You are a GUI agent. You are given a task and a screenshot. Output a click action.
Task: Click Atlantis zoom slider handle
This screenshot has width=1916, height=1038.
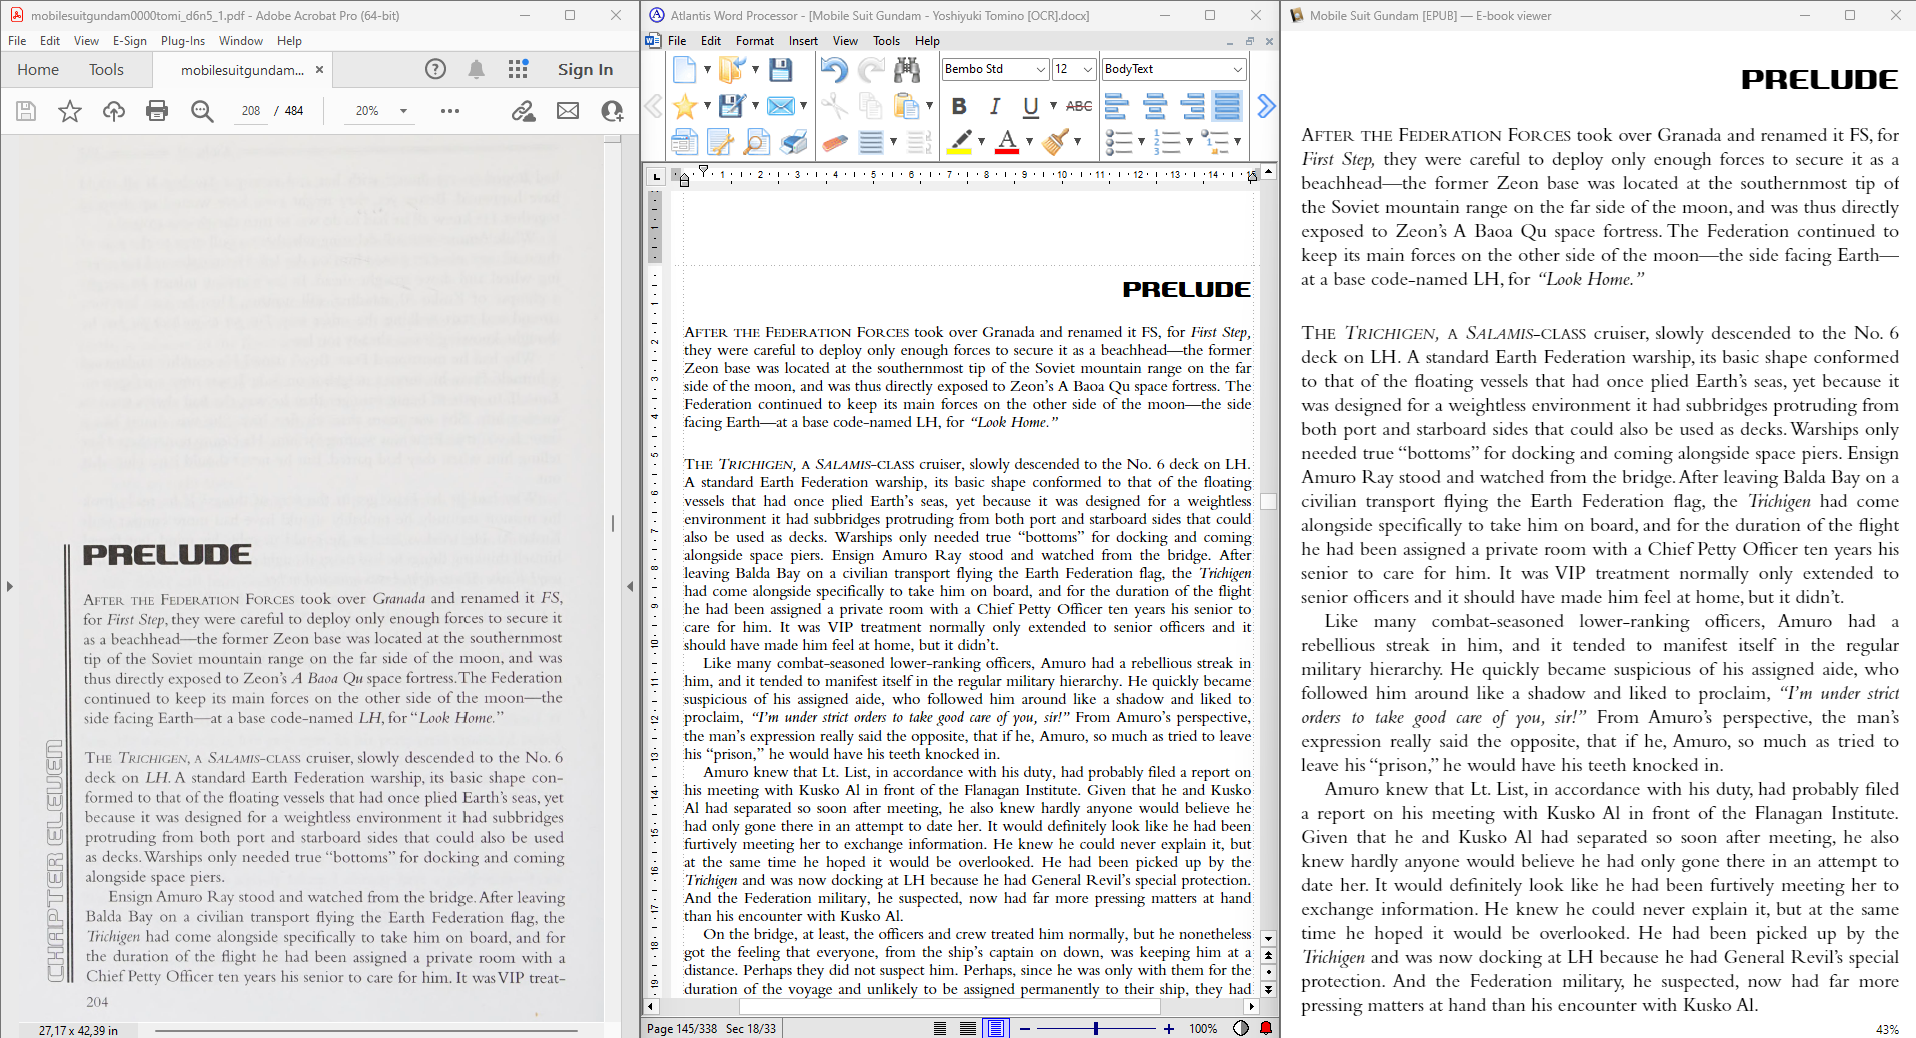point(1096,1028)
